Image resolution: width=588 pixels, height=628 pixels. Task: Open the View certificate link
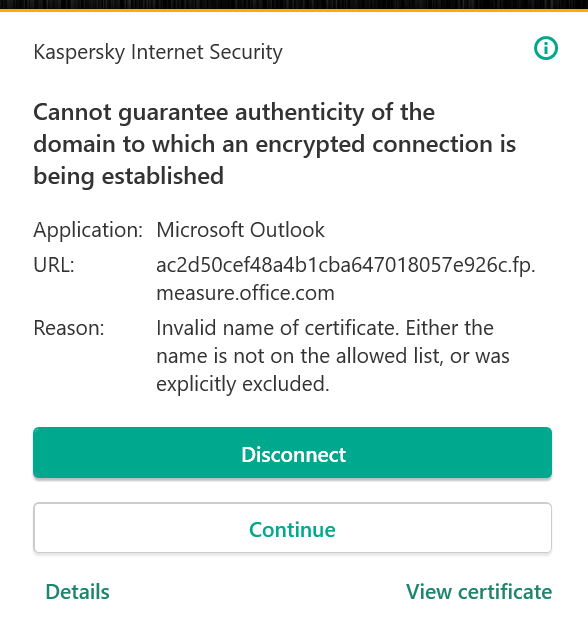(x=479, y=592)
